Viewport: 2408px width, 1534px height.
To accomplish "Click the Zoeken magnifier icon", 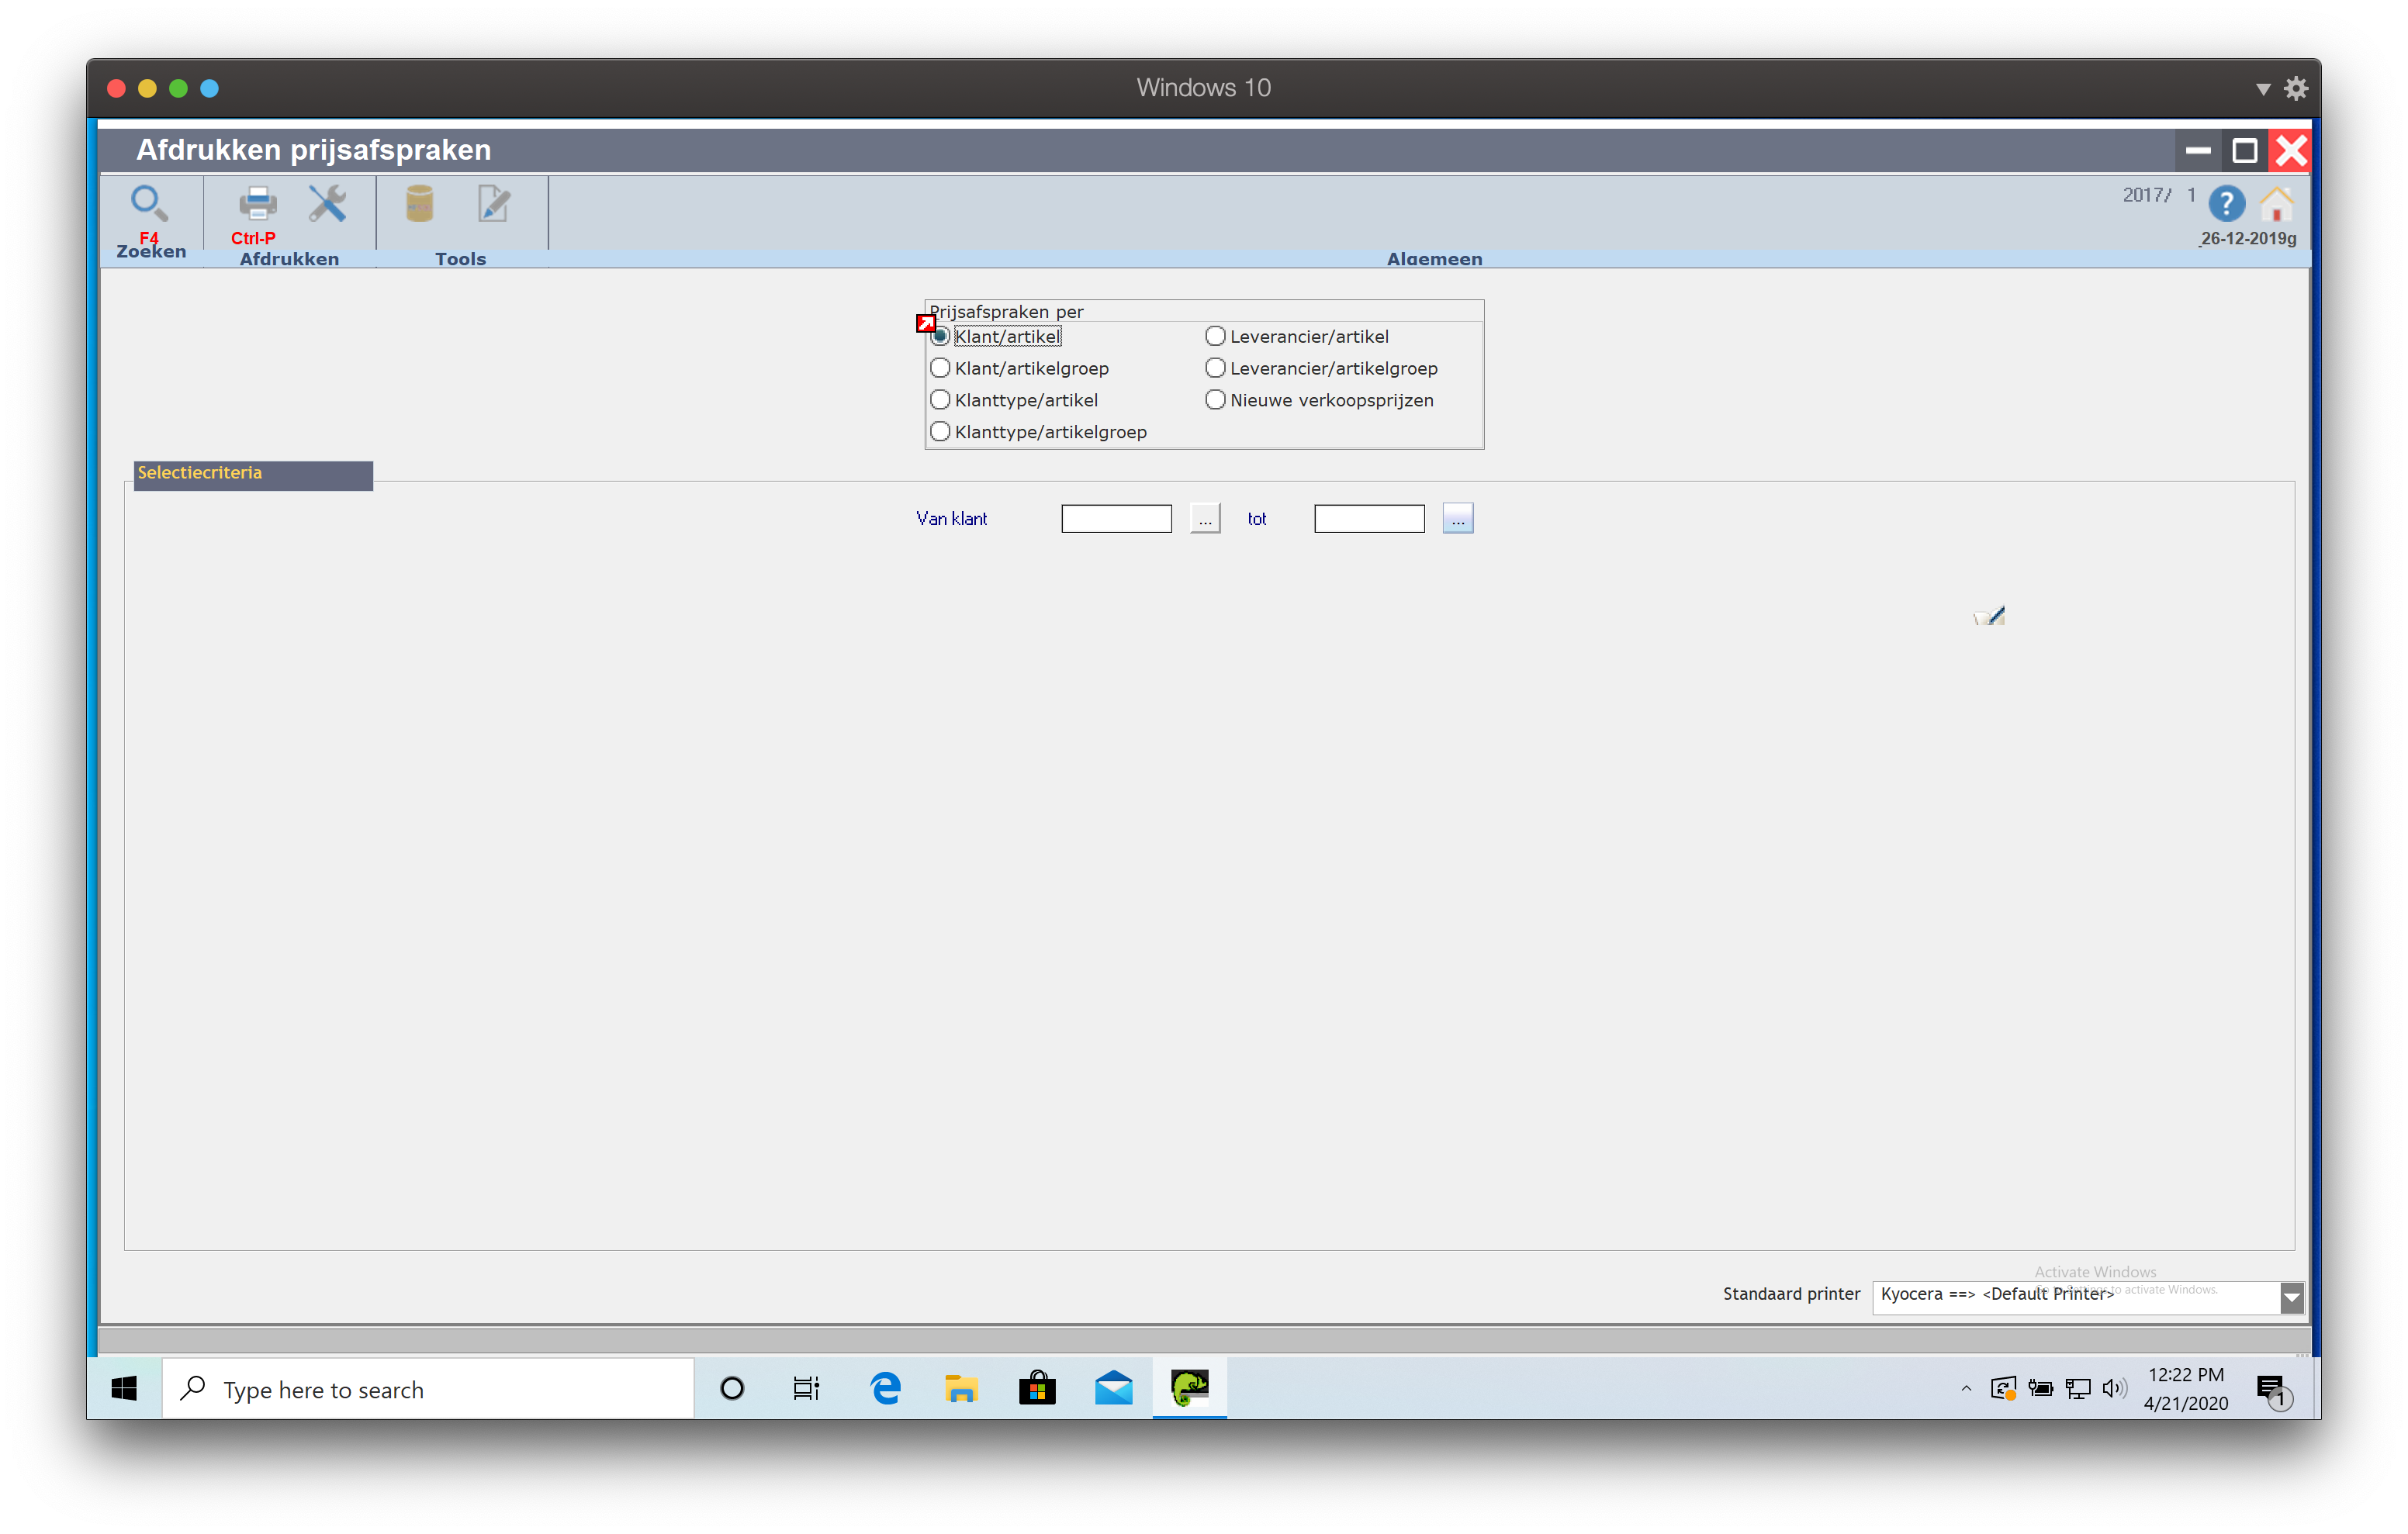I will 149,204.
